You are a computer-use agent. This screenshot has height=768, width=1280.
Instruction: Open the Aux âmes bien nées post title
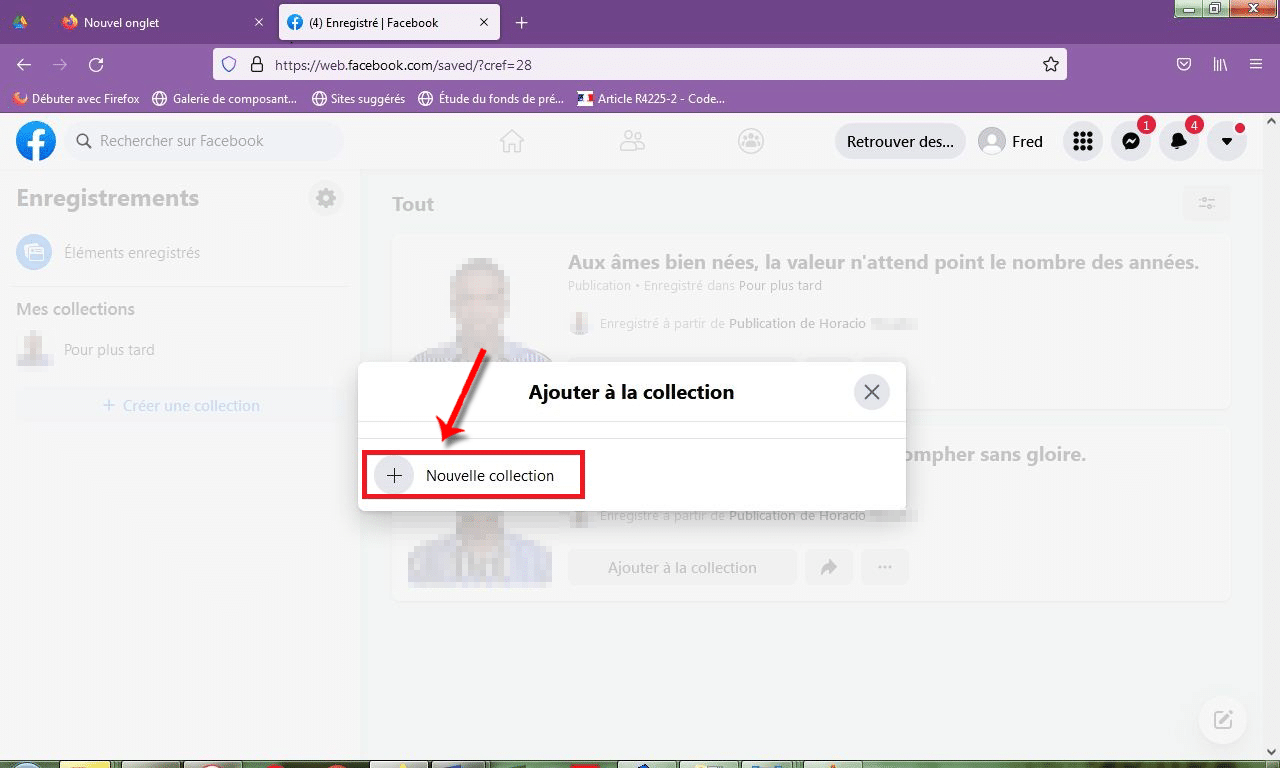(883, 262)
